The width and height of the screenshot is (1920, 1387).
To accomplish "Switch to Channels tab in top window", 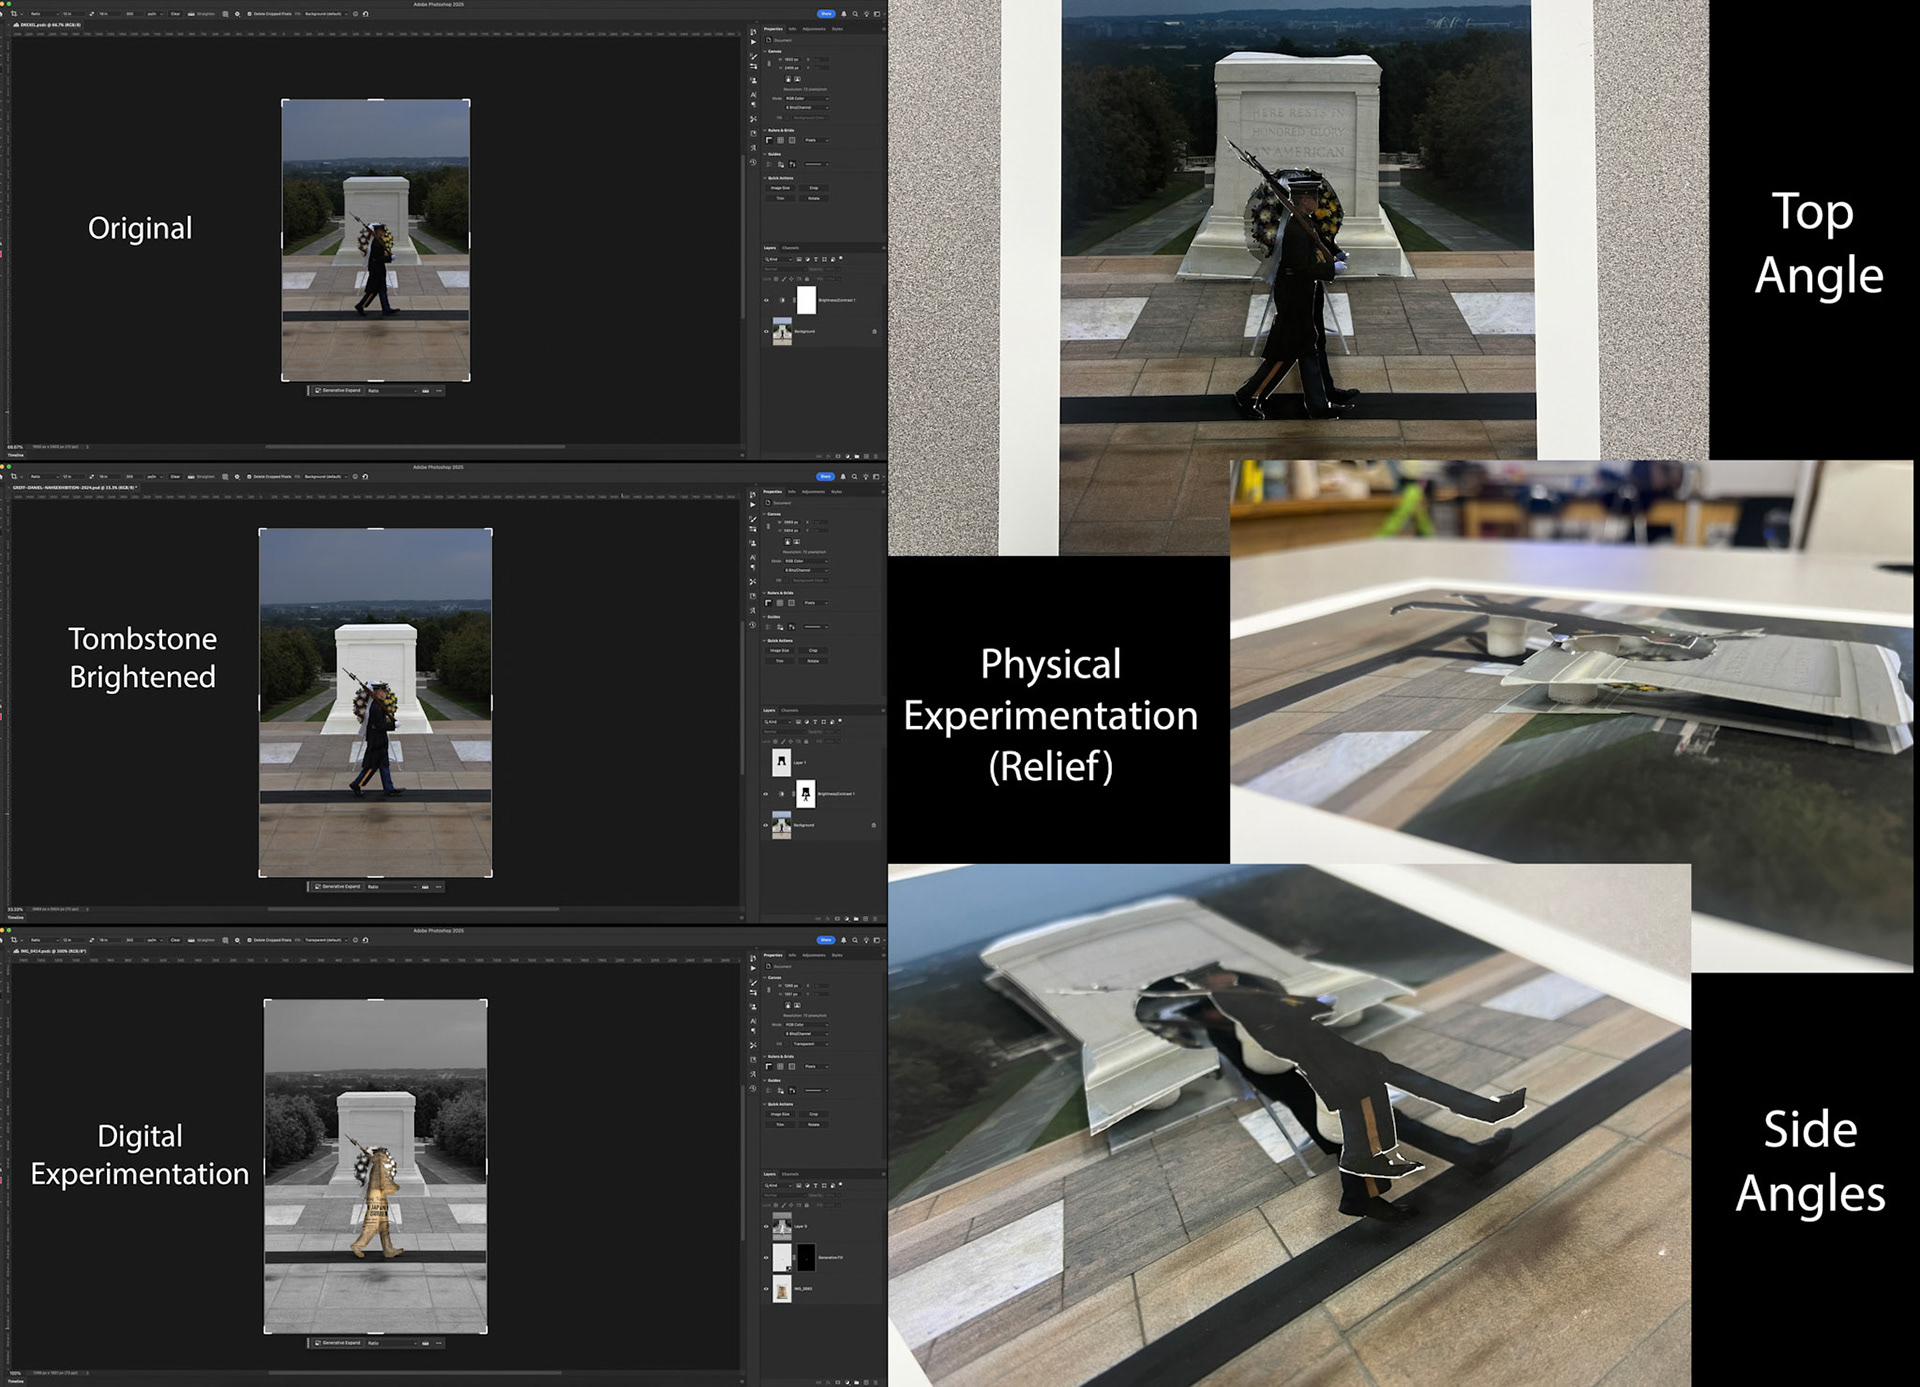I will (x=790, y=248).
